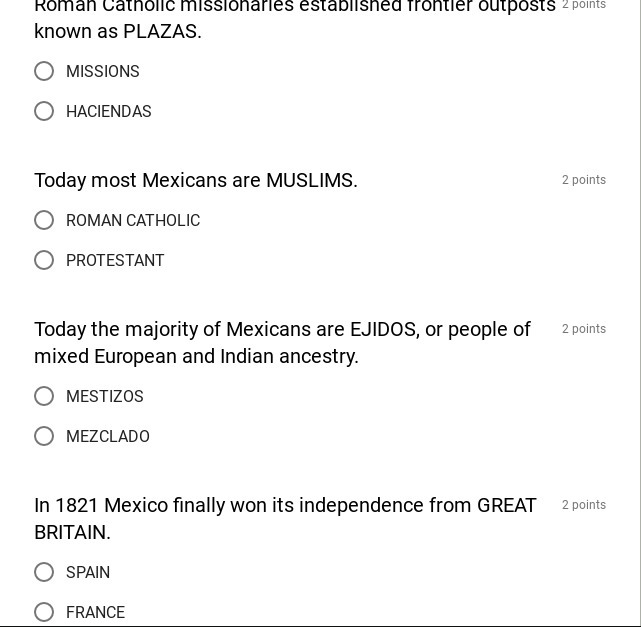Click the MESTIZOS label text
The image size is (641, 627).
pos(105,397)
